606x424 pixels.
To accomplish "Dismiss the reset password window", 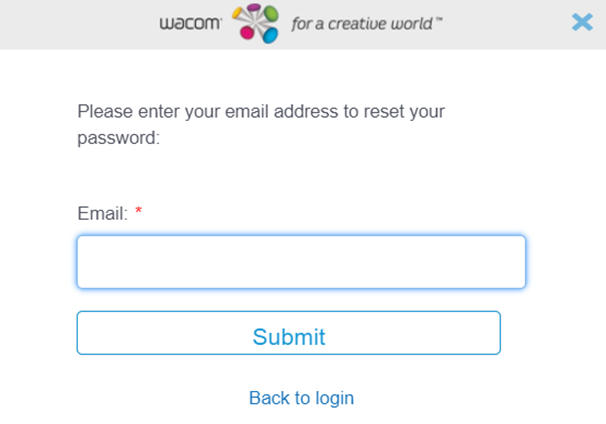I will tap(582, 22).
